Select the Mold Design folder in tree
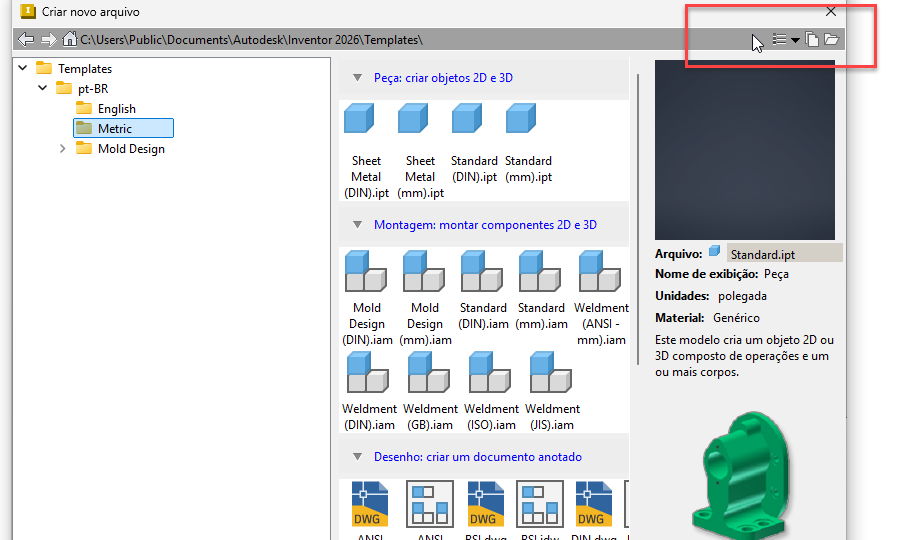The width and height of the screenshot is (908, 540). point(120,149)
